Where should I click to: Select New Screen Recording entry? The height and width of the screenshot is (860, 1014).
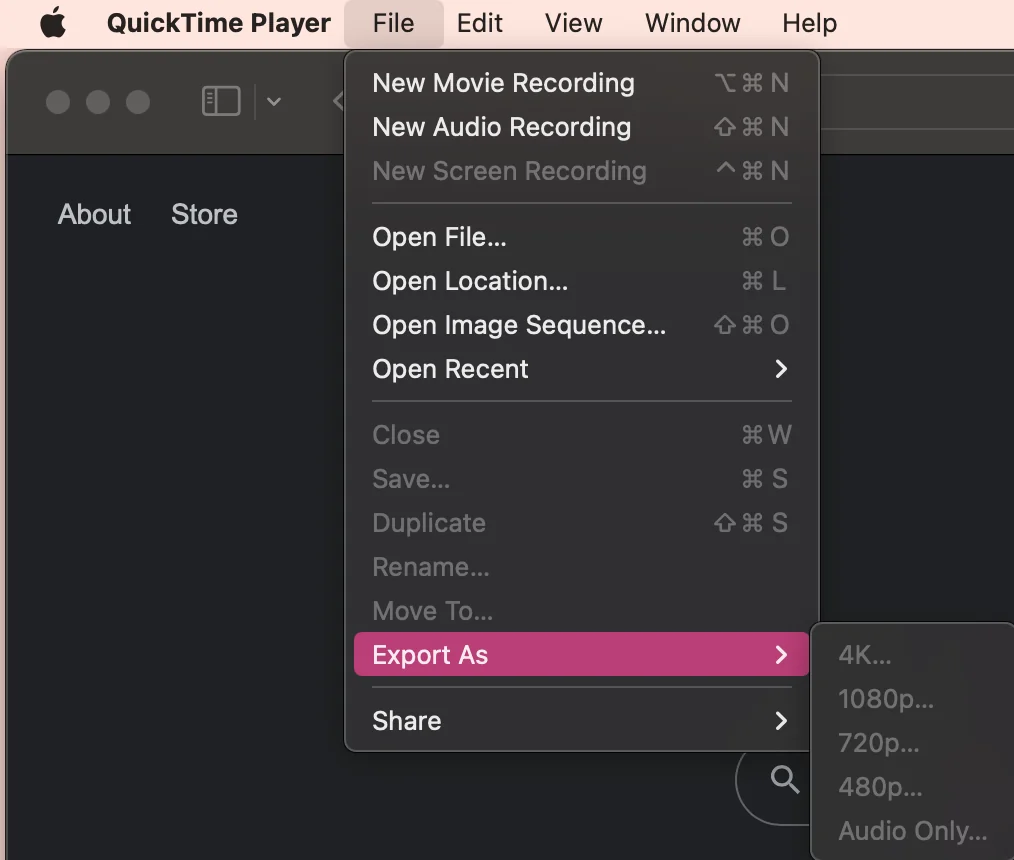tap(581, 171)
